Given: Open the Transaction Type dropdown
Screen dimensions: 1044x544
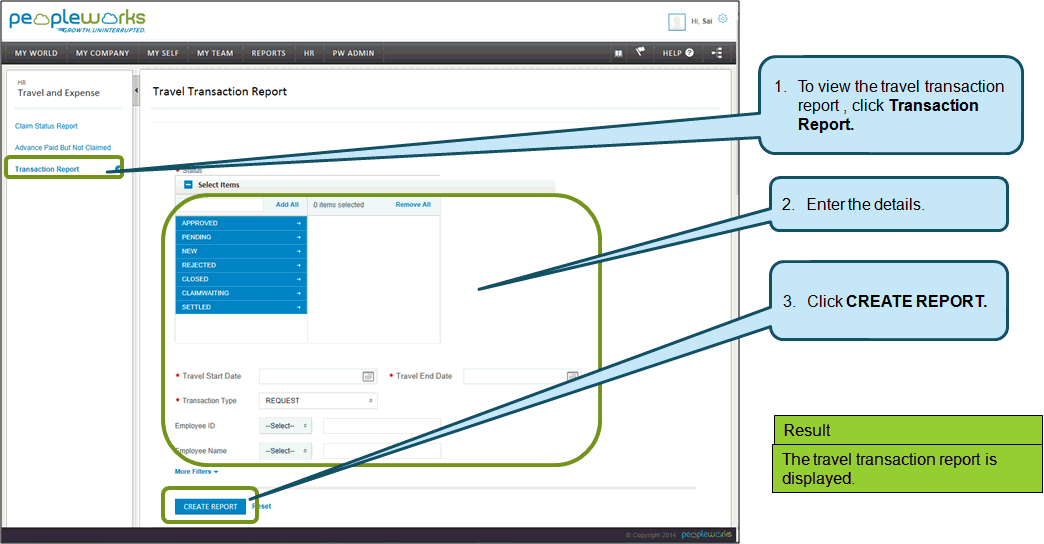Looking at the screenshot, I should pyautogui.click(x=318, y=401).
